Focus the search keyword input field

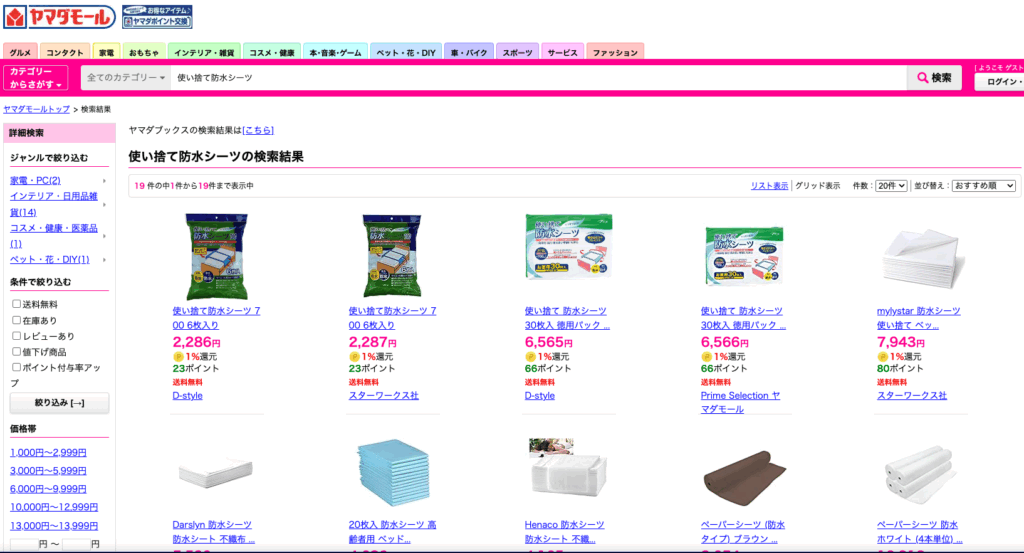[539, 78]
